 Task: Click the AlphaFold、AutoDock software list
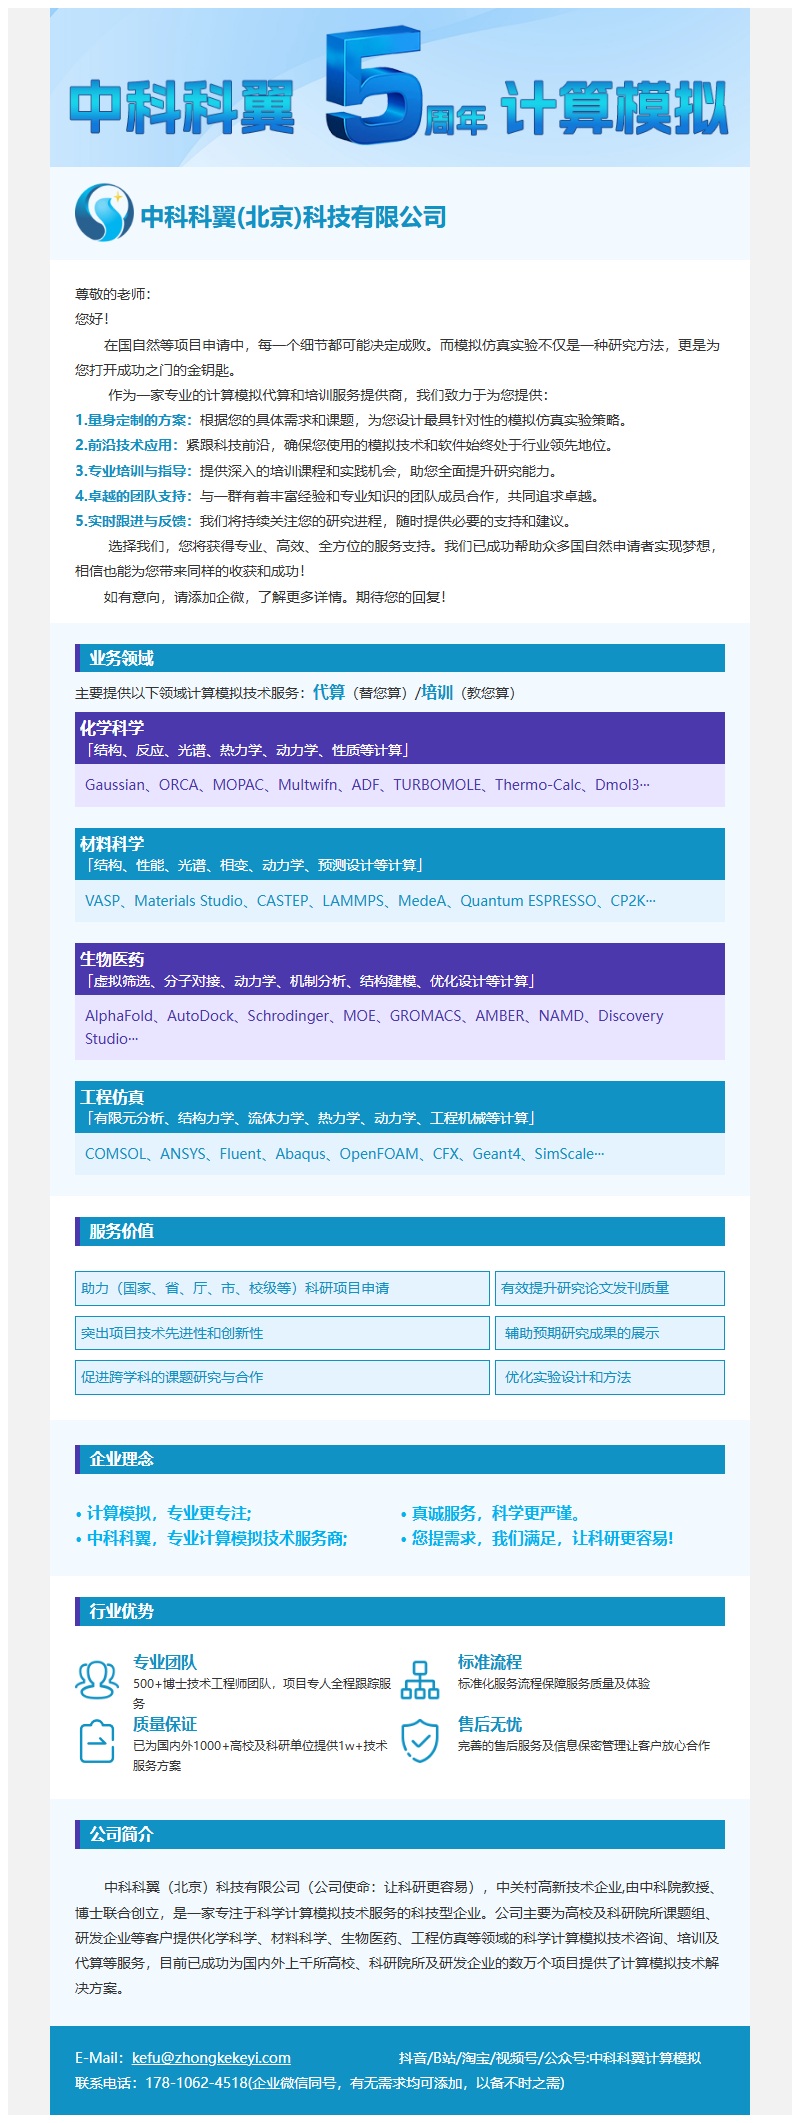coord(400,1027)
